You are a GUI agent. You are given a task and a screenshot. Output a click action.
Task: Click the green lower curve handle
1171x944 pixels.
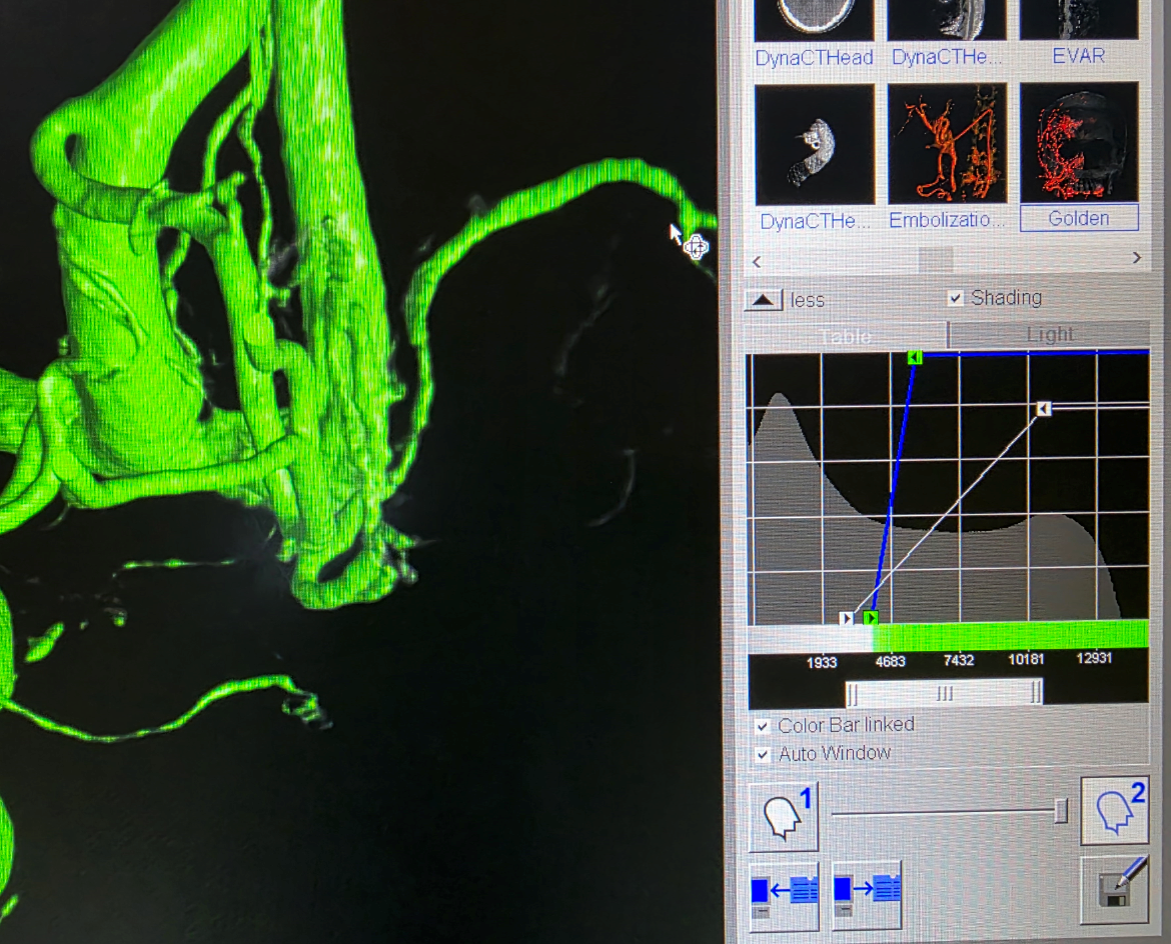click(870, 618)
